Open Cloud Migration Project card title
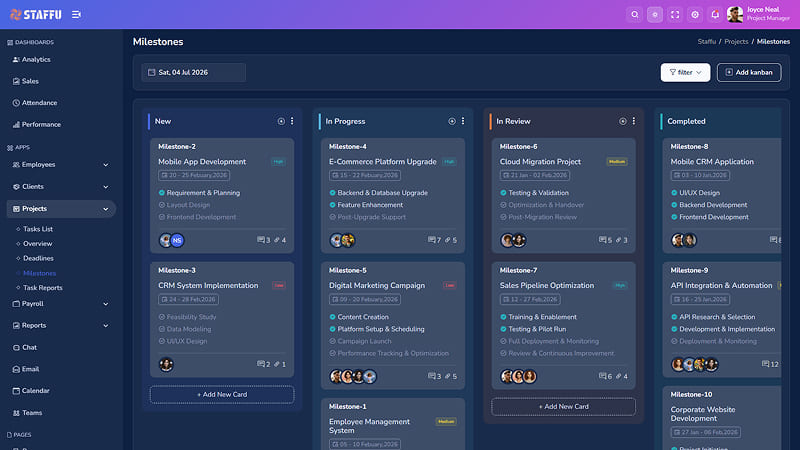Viewport: 800px width, 450px height. pyautogui.click(x=540, y=162)
